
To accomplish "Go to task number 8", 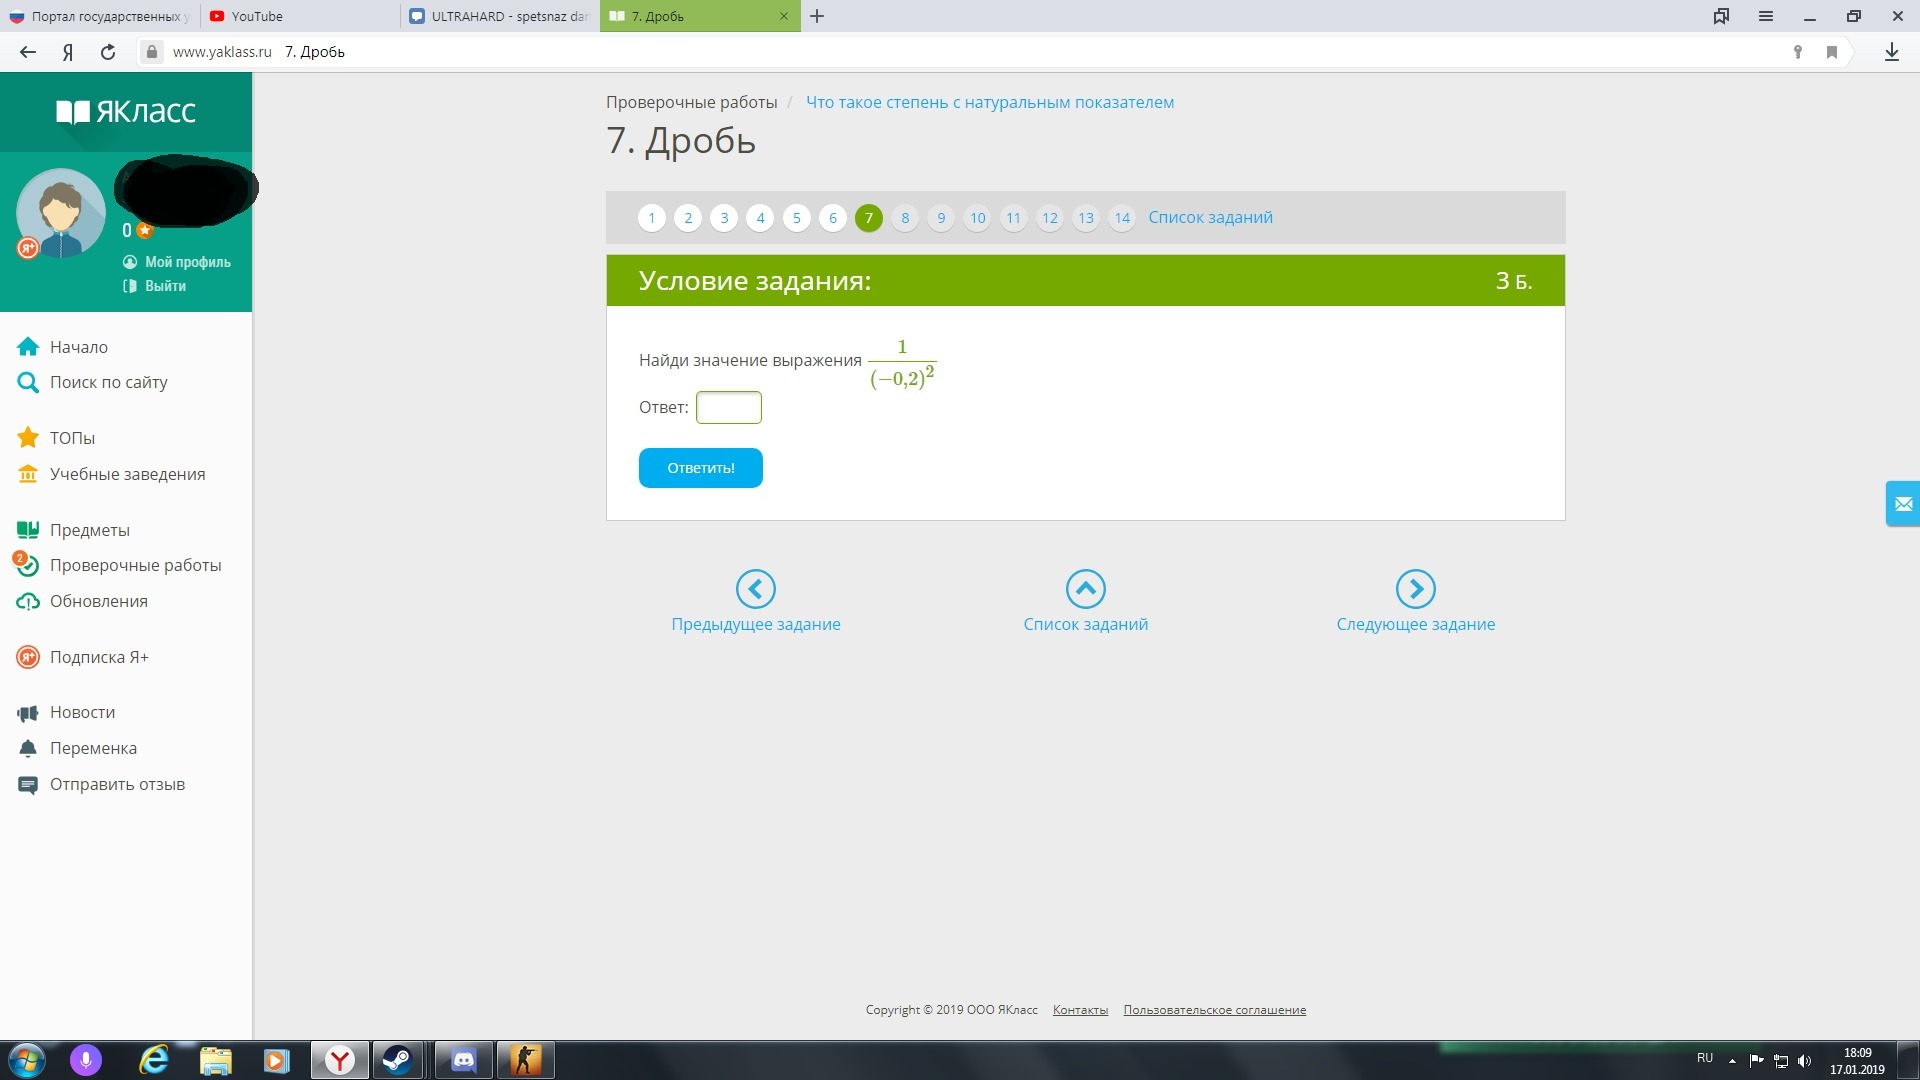I will pos(905,218).
